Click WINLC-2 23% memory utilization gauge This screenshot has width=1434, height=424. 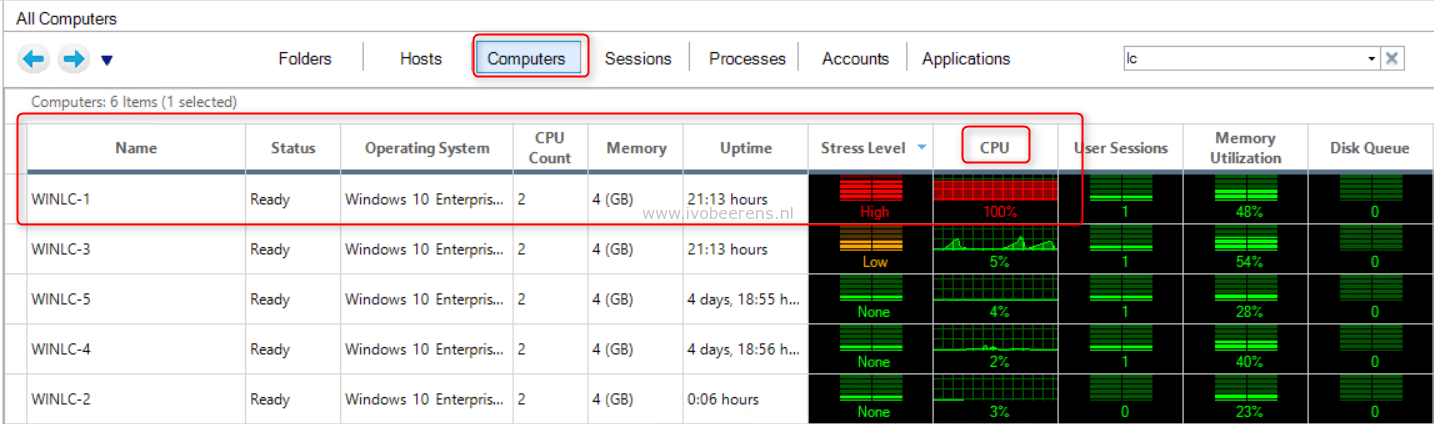coord(1245,398)
